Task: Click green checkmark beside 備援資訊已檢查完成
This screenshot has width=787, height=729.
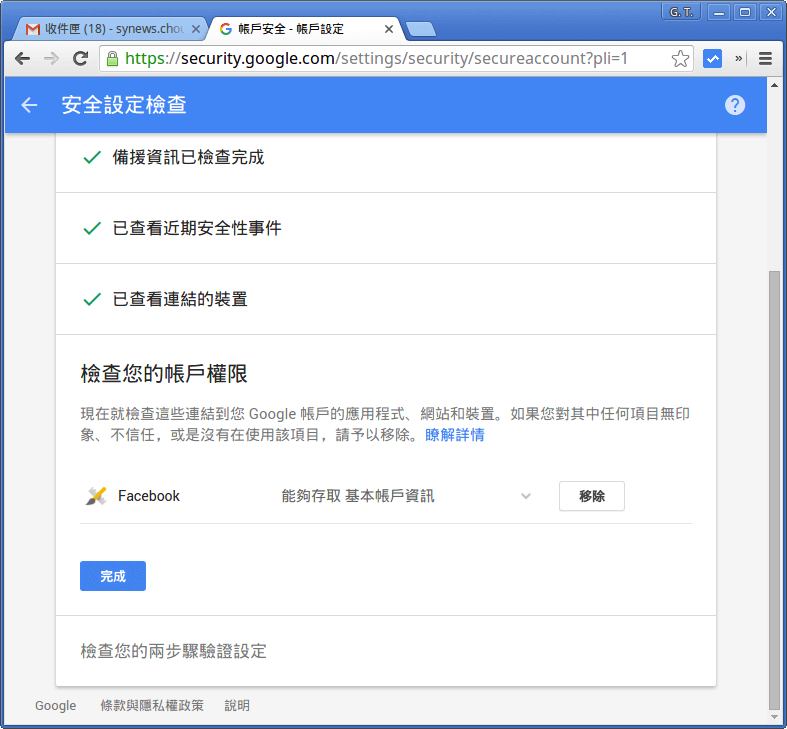Action: click(92, 158)
